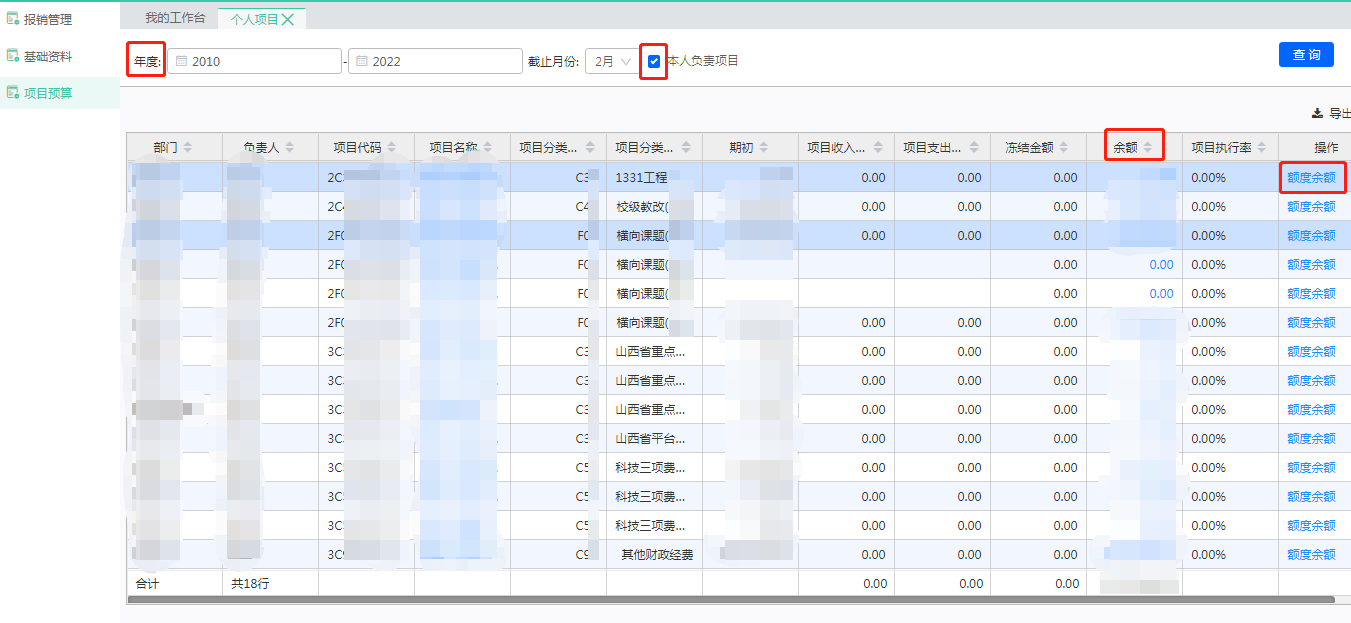The width and height of the screenshot is (1351, 623).
Task: Click the horizontal scrollbar under the table
Action: (730, 600)
